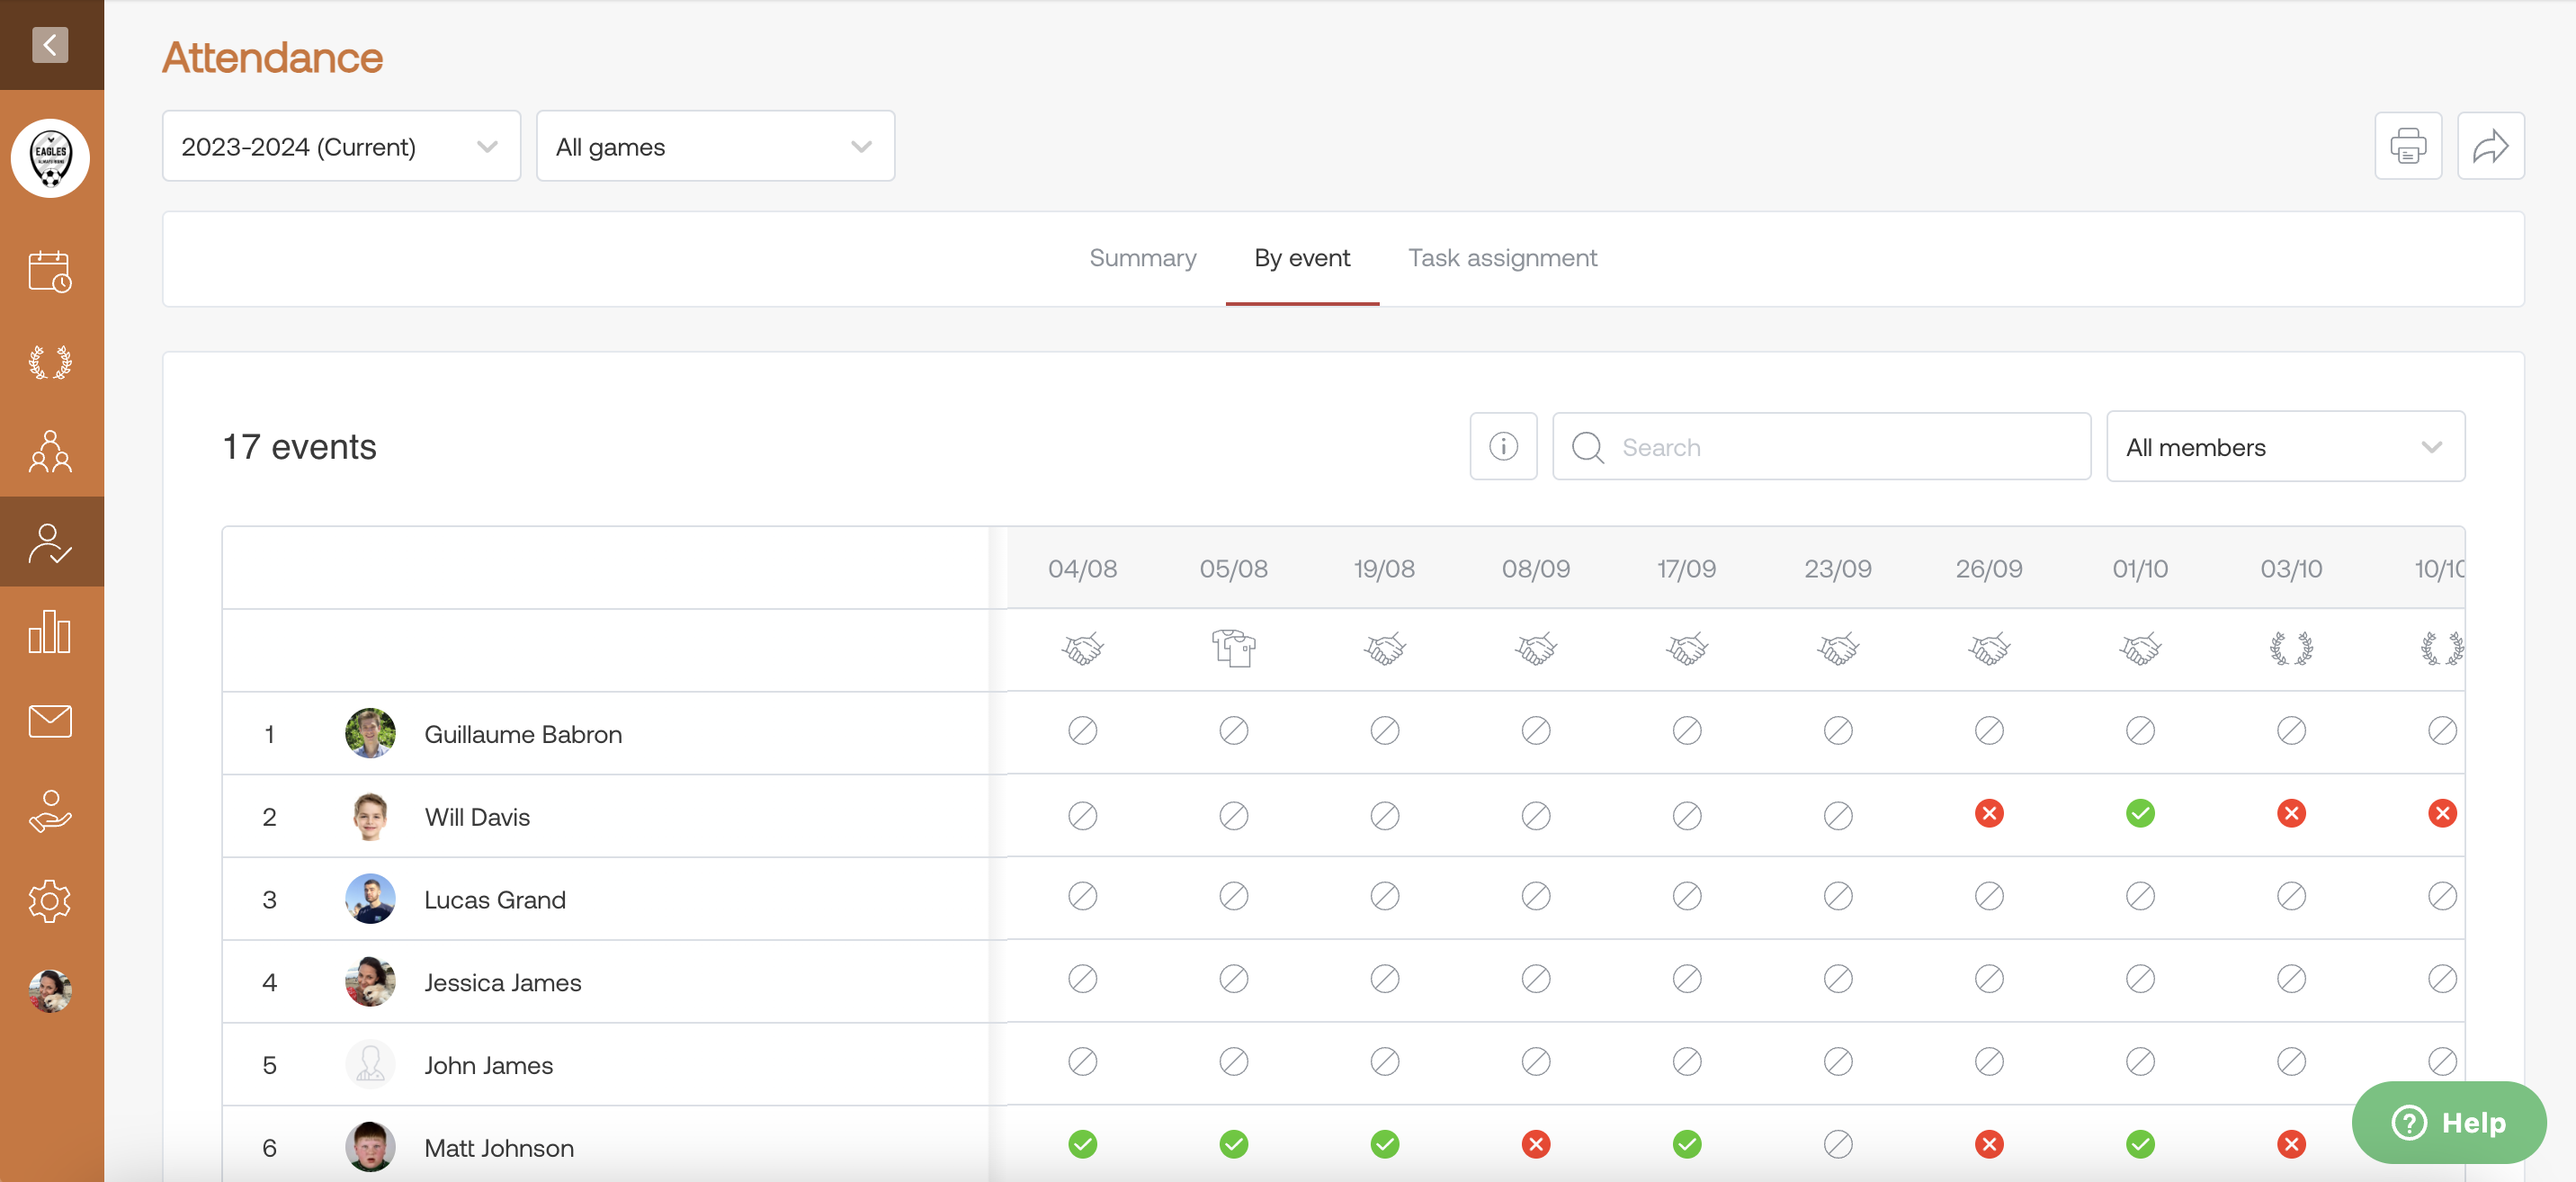
Task: Toggle Matt Johnson absent mark on 08/09
Action: coord(1536,1144)
